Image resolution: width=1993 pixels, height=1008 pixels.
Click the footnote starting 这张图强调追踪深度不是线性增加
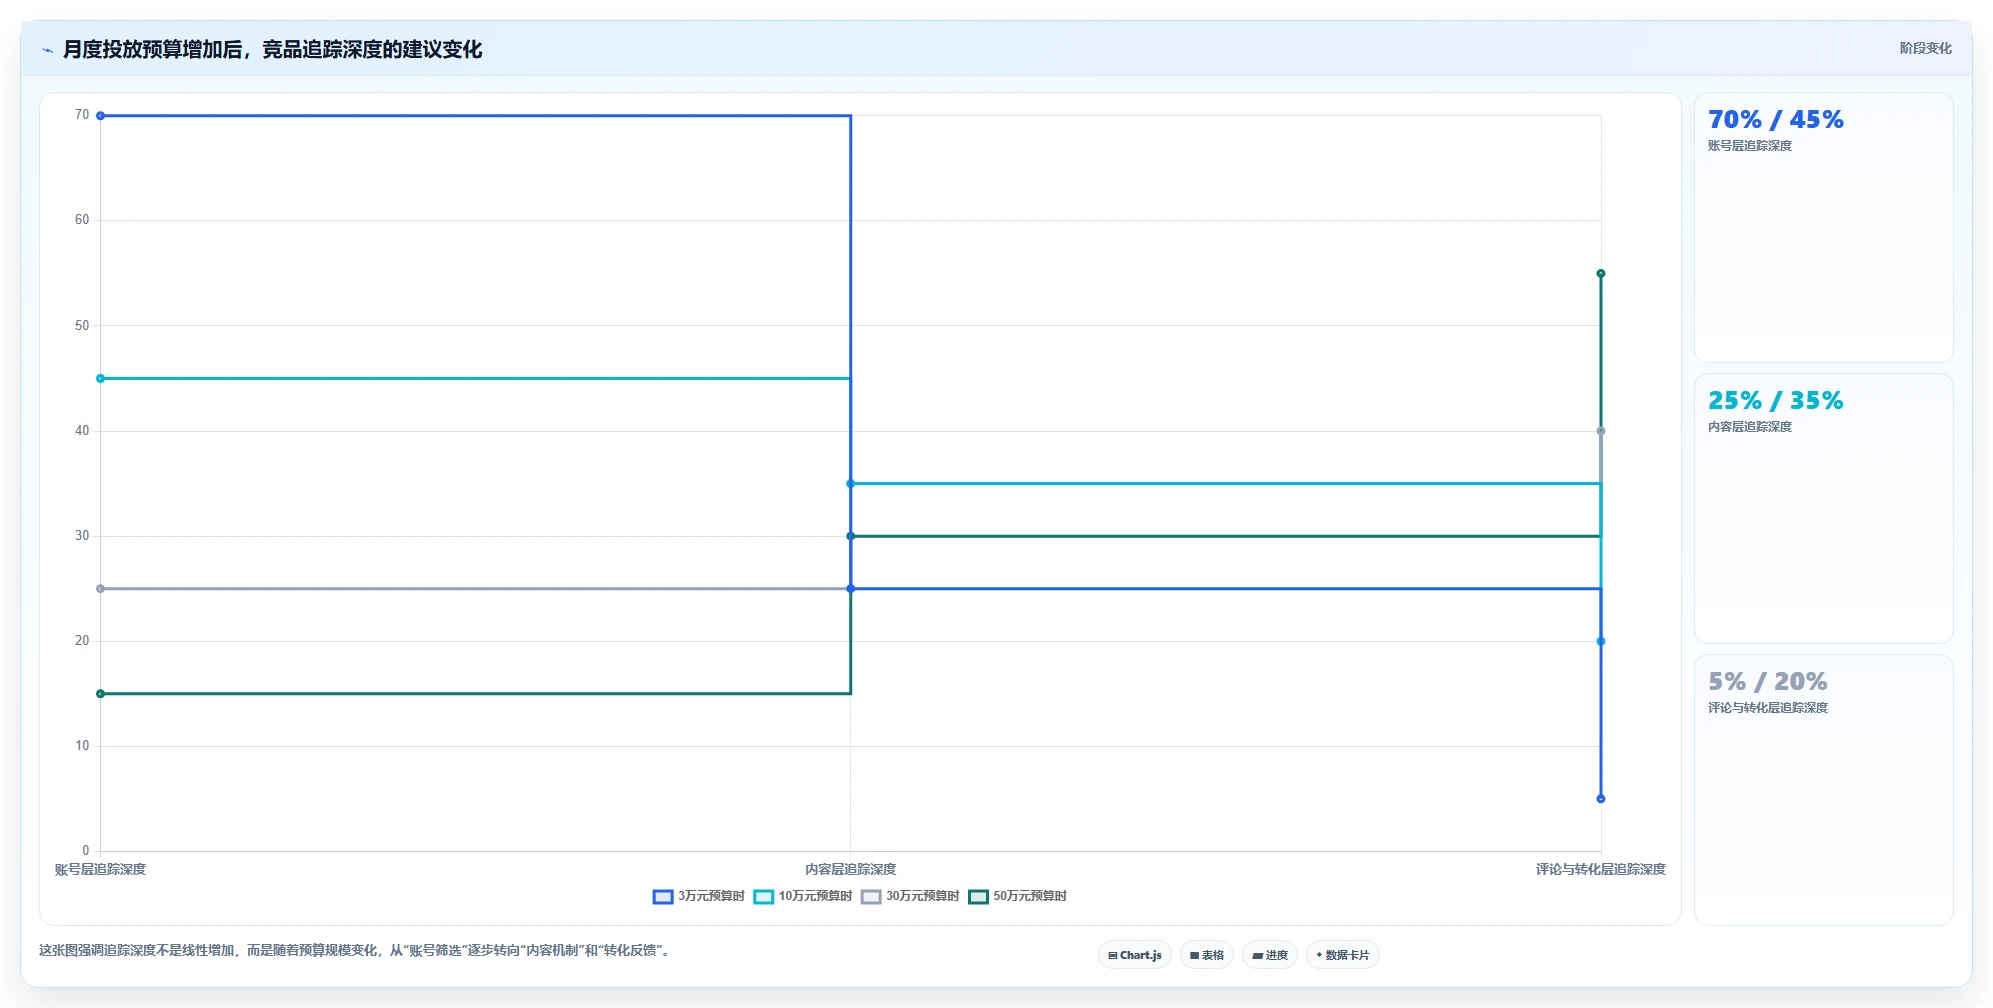(x=355, y=951)
